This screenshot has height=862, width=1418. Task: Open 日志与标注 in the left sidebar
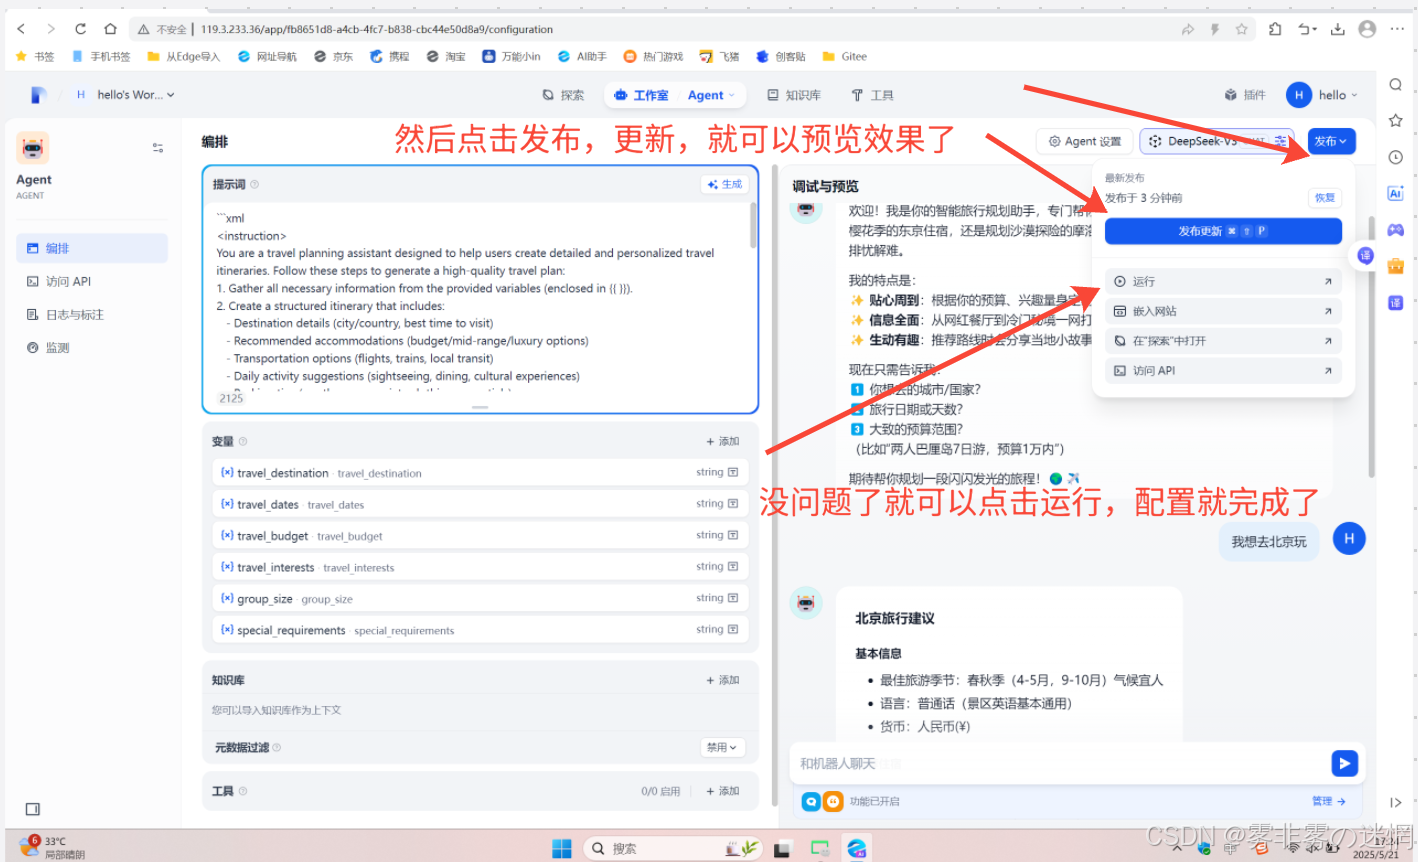pos(92,314)
